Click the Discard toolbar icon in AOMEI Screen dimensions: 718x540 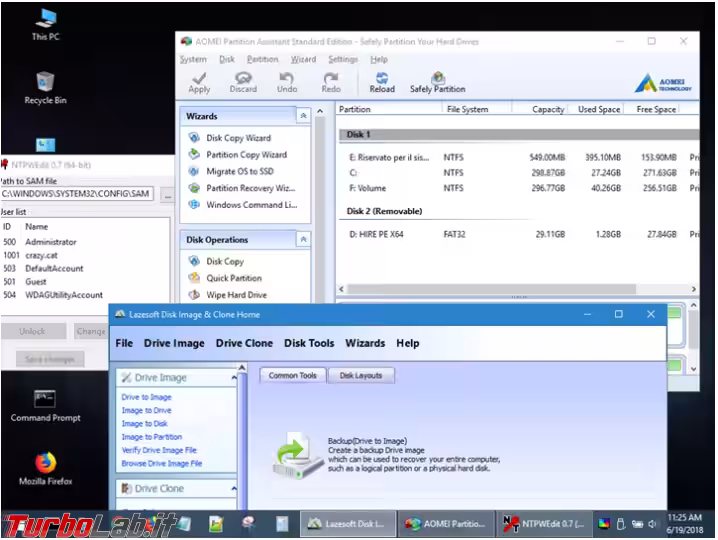pos(243,83)
